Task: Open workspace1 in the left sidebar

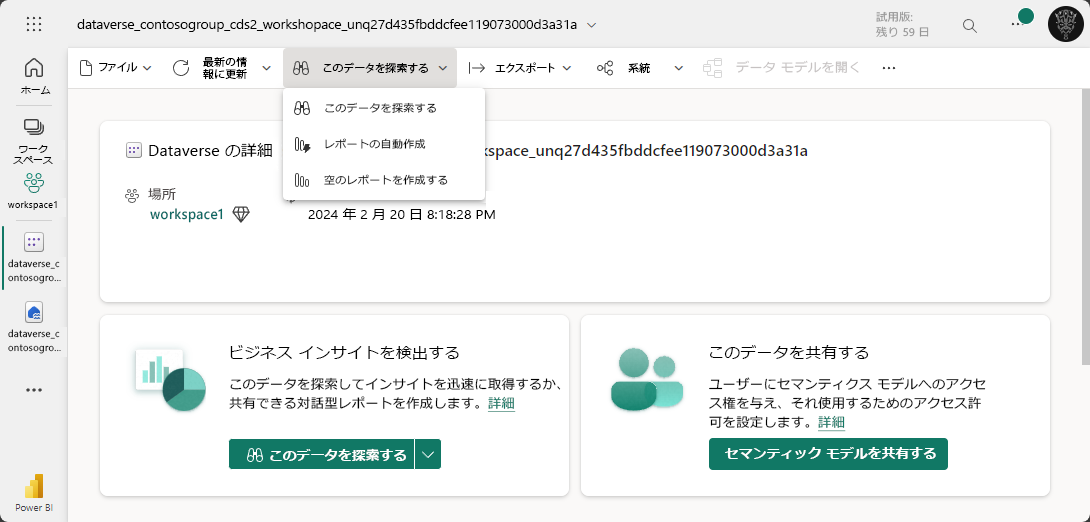Action: [x=33, y=191]
